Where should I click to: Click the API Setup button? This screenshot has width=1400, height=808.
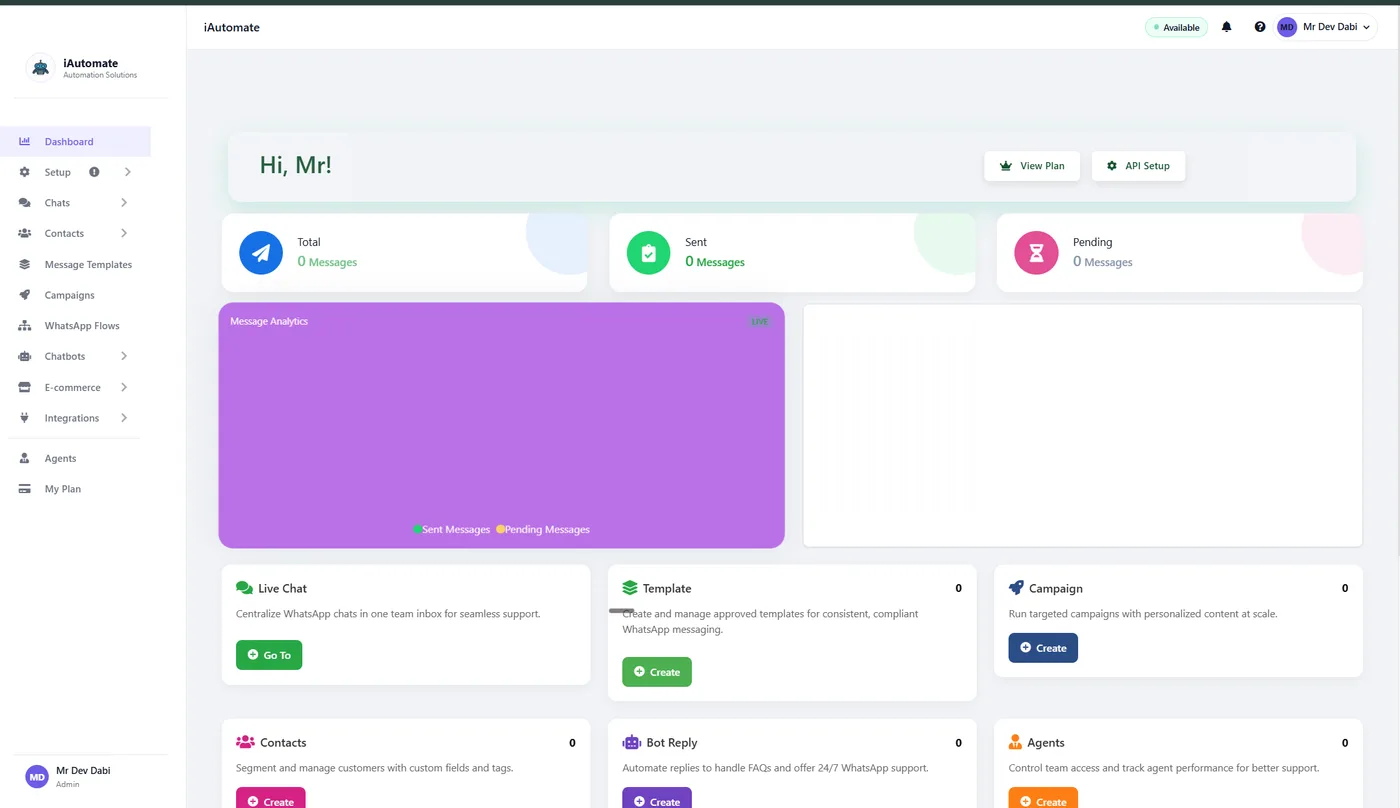tap(1138, 166)
